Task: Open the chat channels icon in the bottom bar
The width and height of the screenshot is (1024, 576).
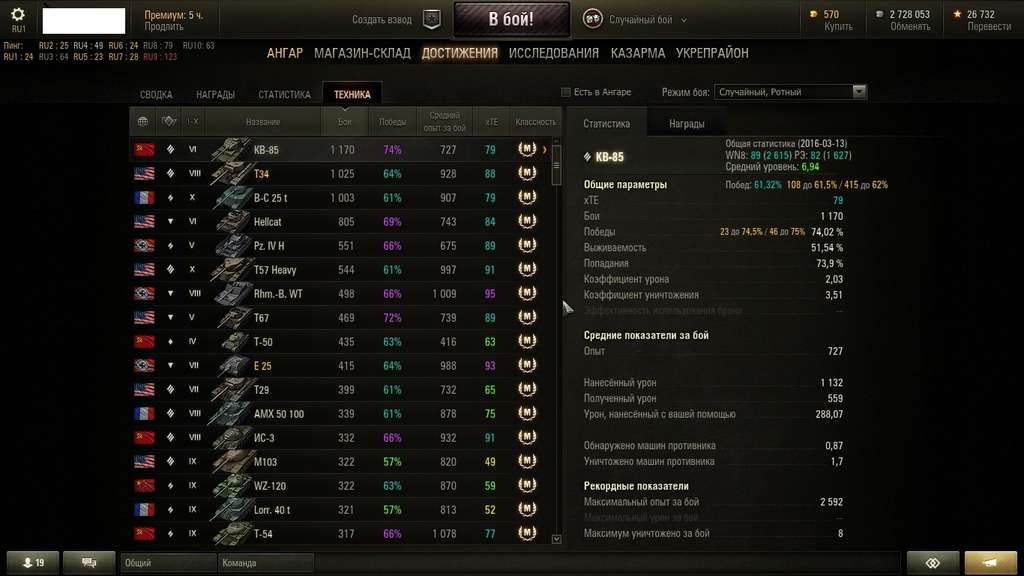Action: (89, 562)
